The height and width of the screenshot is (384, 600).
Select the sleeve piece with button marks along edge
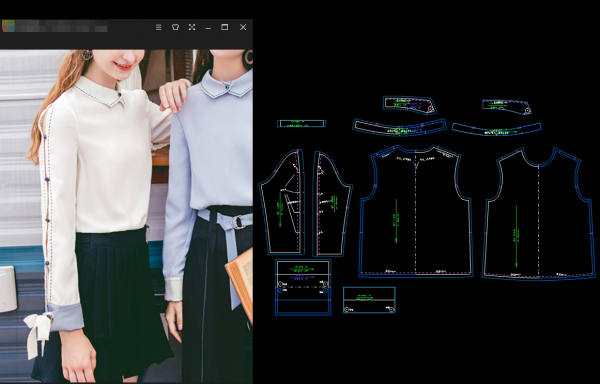(332, 203)
